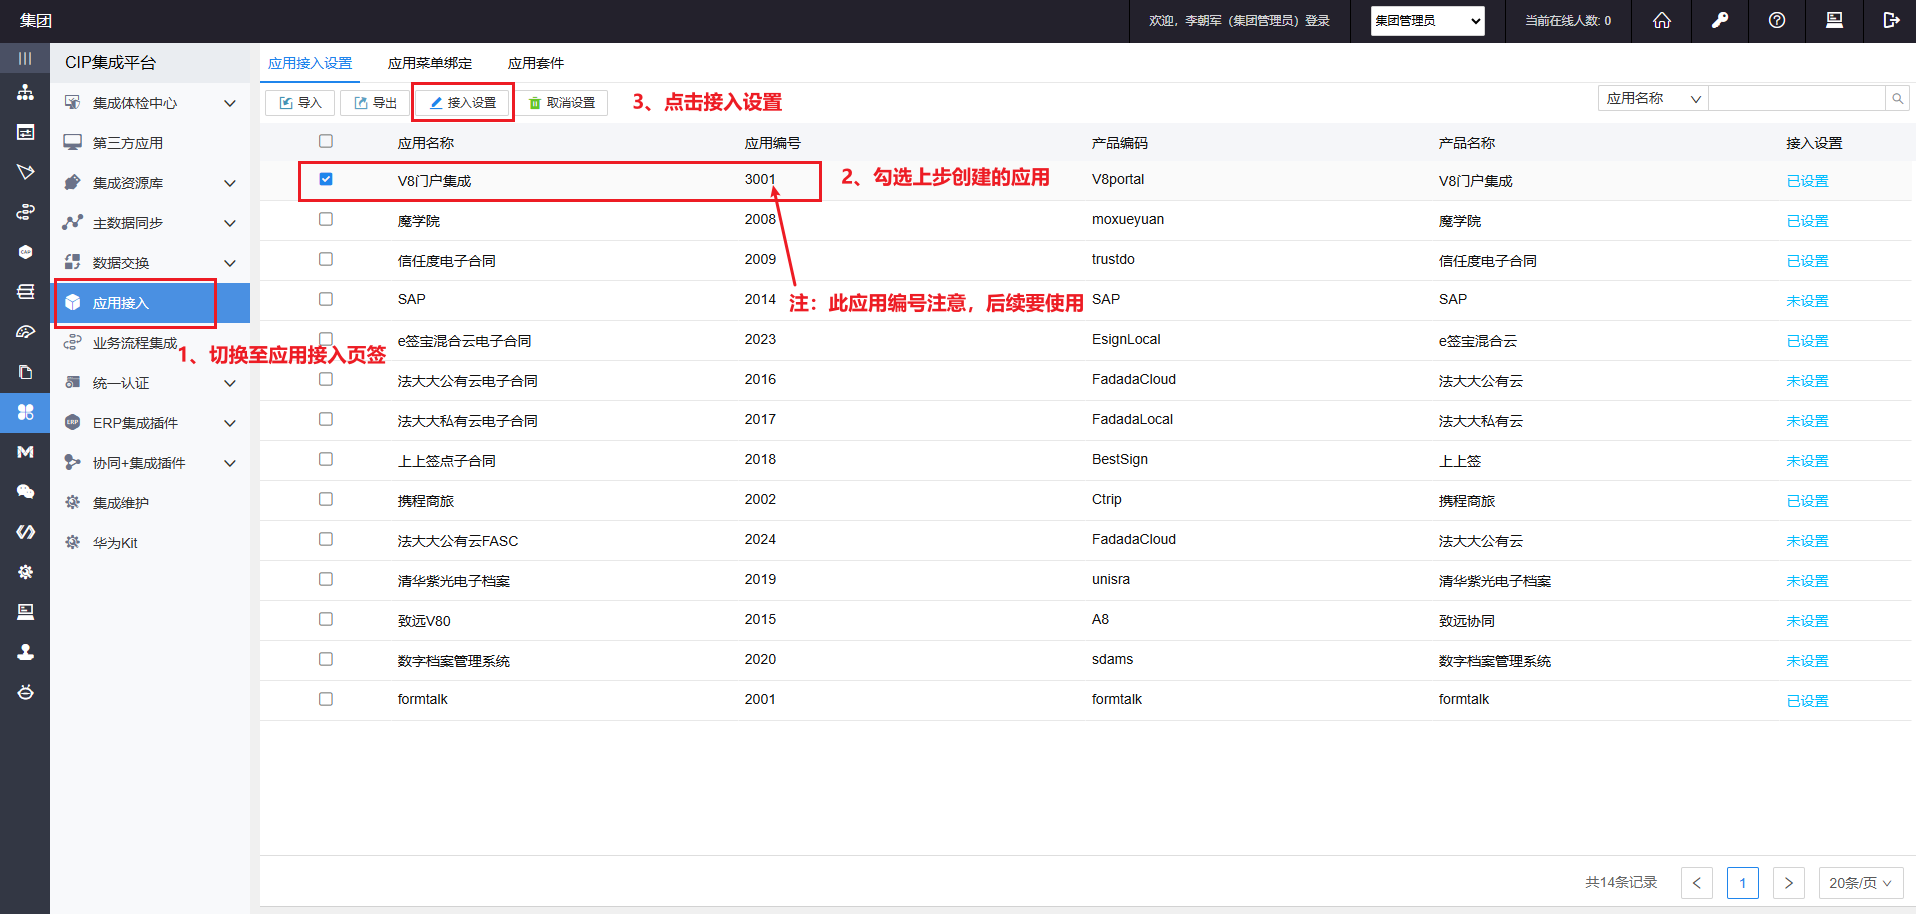Click the gauge cloud icon in rail
The height and width of the screenshot is (914, 1916).
click(x=25, y=332)
